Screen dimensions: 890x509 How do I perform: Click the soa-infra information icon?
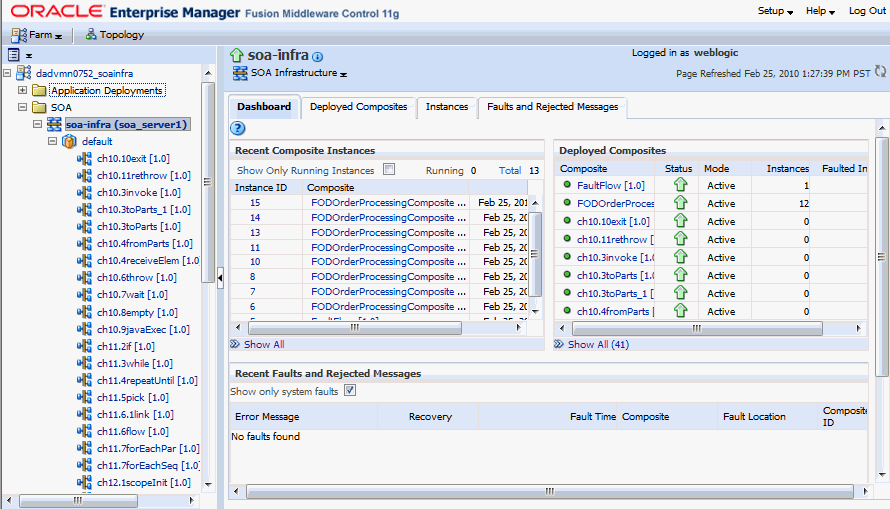click(x=318, y=57)
